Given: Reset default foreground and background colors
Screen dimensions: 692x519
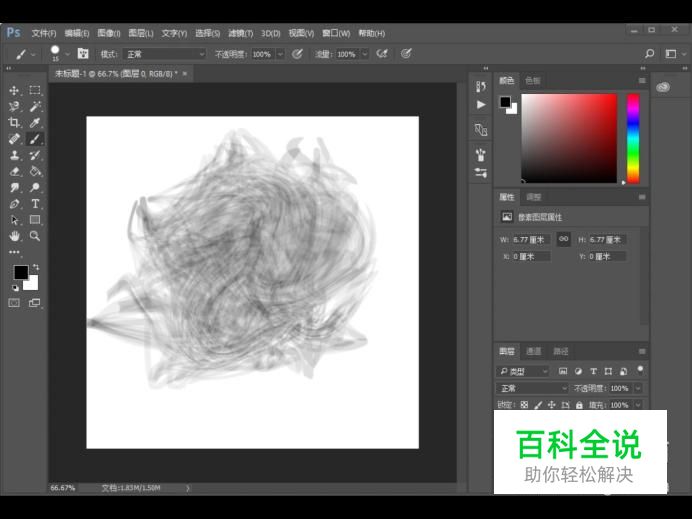Looking at the screenshot, I should pos(15,288).
